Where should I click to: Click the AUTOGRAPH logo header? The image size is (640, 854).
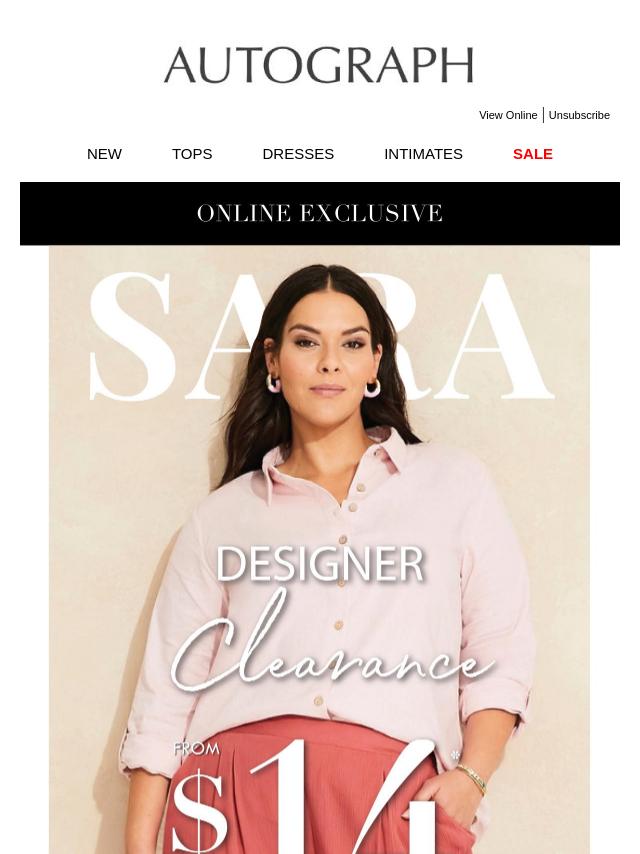[319, 65]
